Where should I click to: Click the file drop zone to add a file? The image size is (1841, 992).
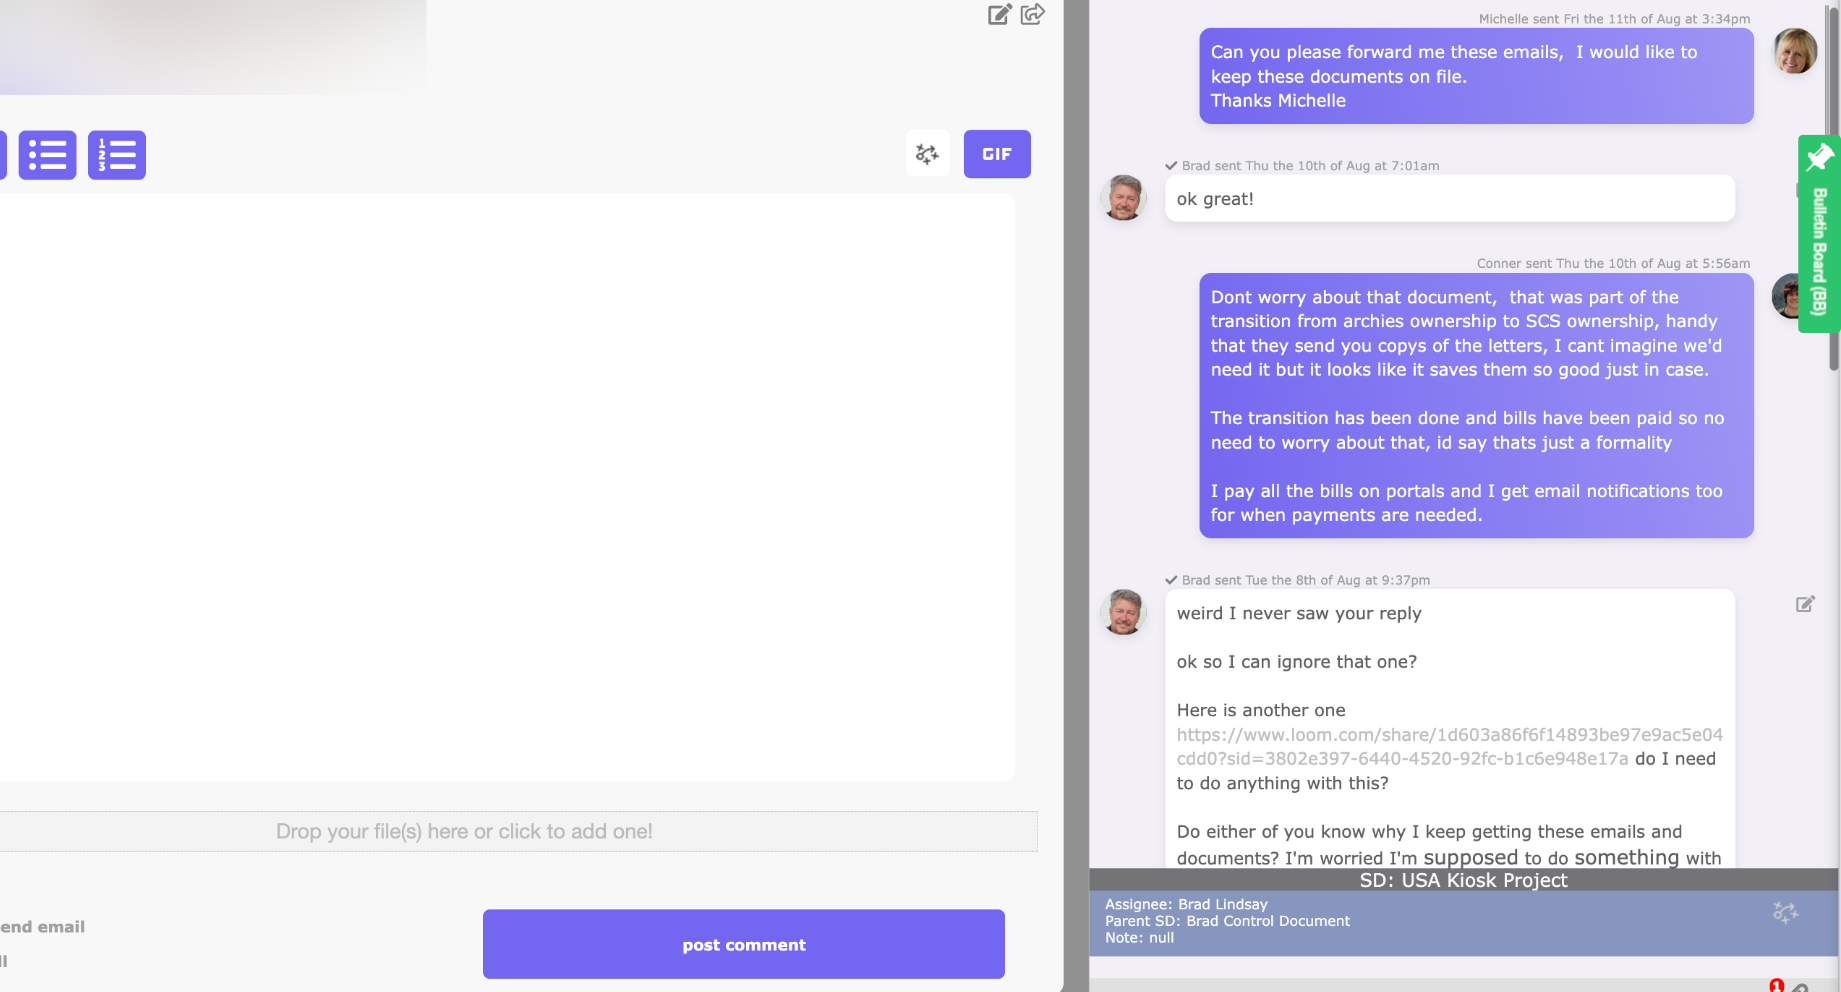click(x=464, y=831)
